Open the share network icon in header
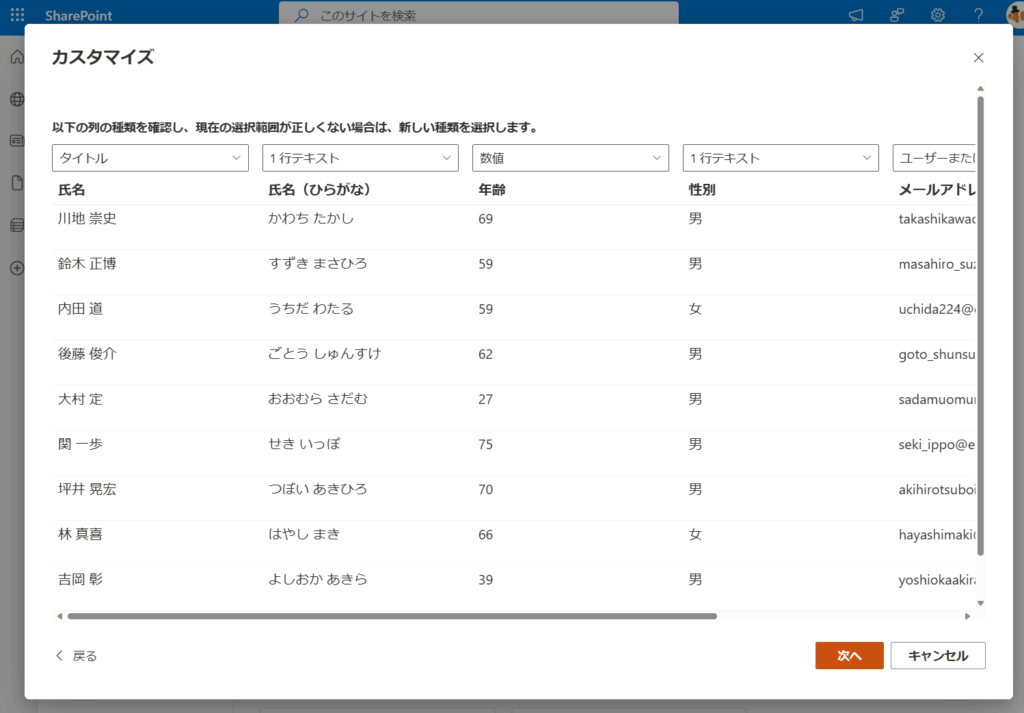Viewport: 1024px width, 713px height. [897, 15]
